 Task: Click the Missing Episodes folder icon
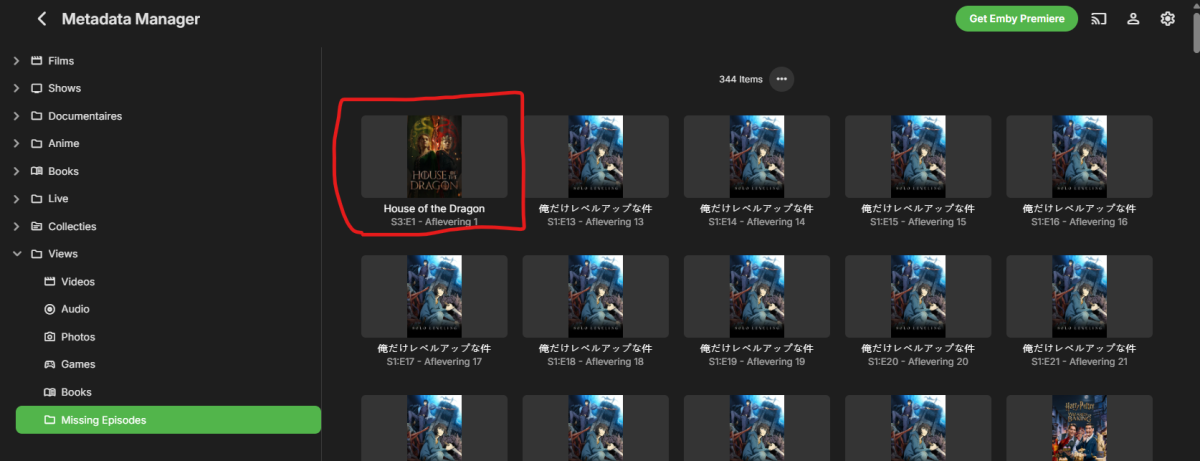pos(50,420)
